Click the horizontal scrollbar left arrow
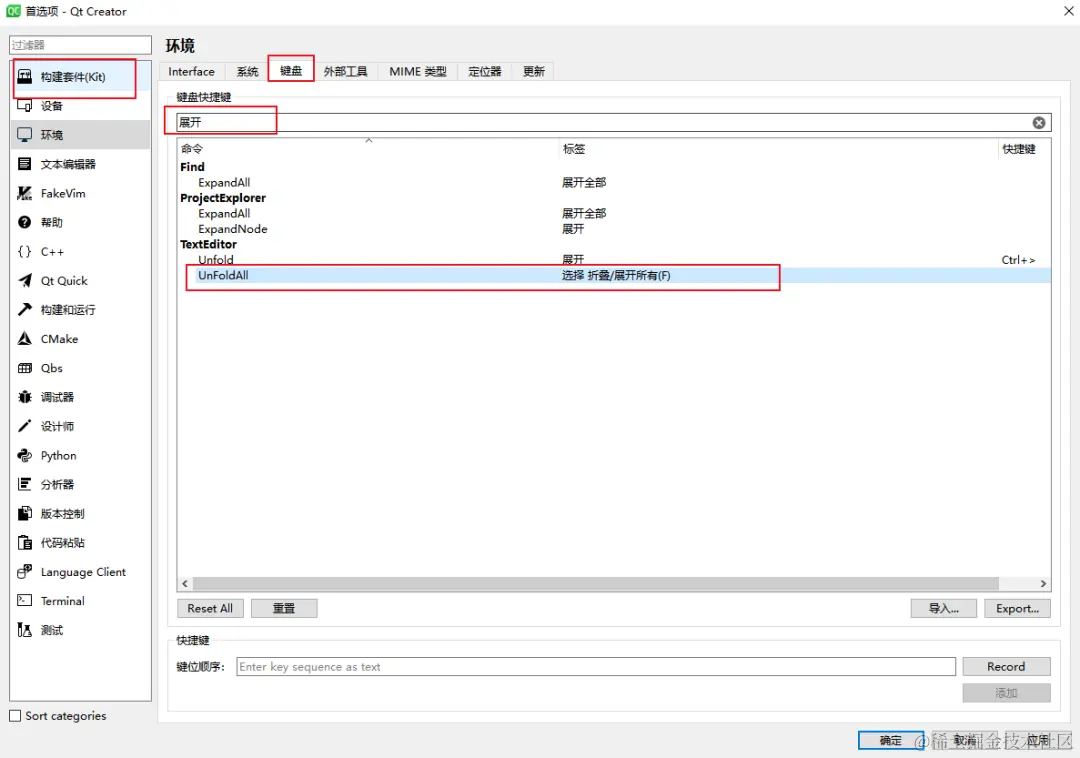This screenshot has width=1080, height=758. pos(185,584)
